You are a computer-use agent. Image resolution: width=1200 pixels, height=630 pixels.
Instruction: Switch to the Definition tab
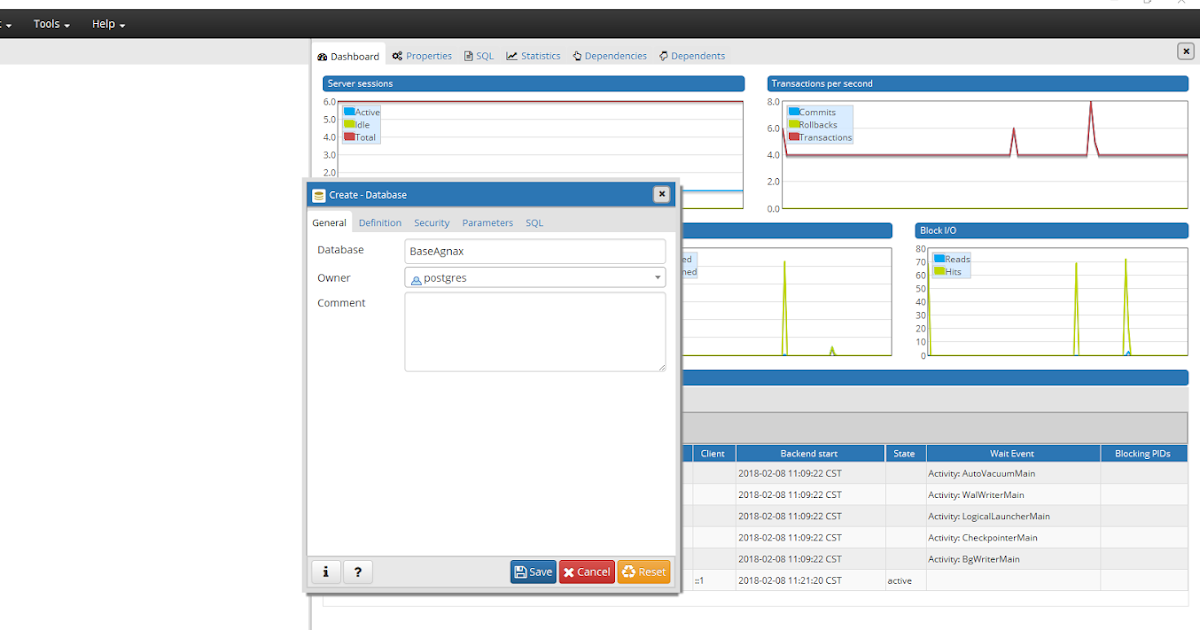[379, 222]
